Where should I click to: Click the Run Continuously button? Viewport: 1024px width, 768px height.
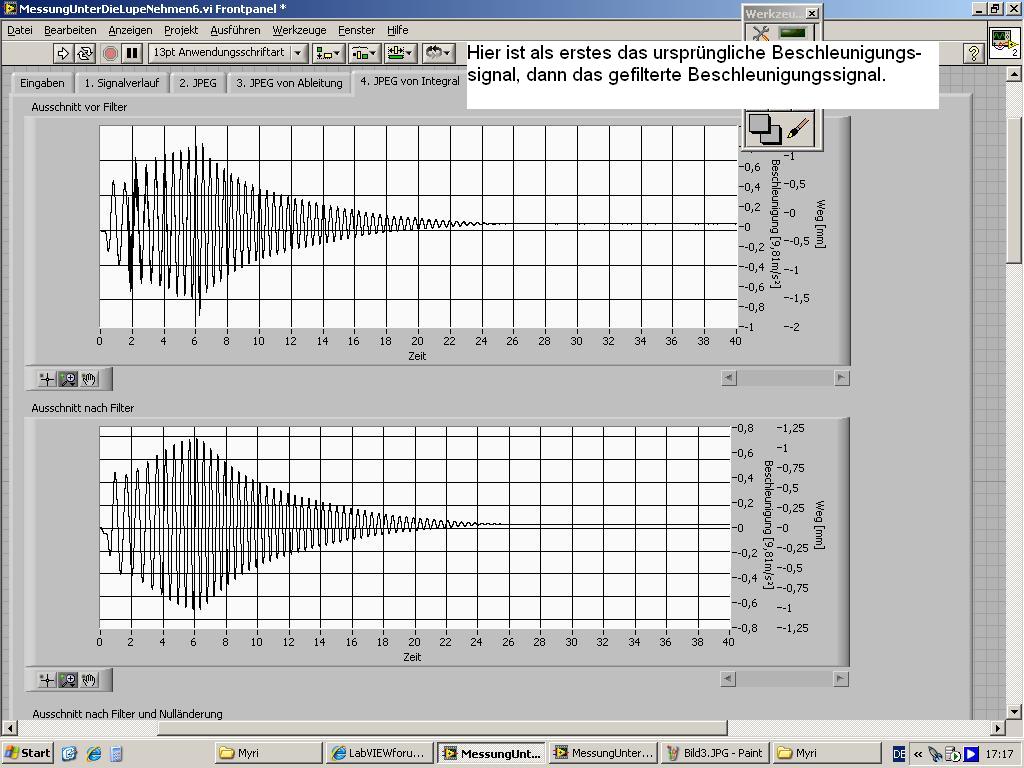click(85, 53)
